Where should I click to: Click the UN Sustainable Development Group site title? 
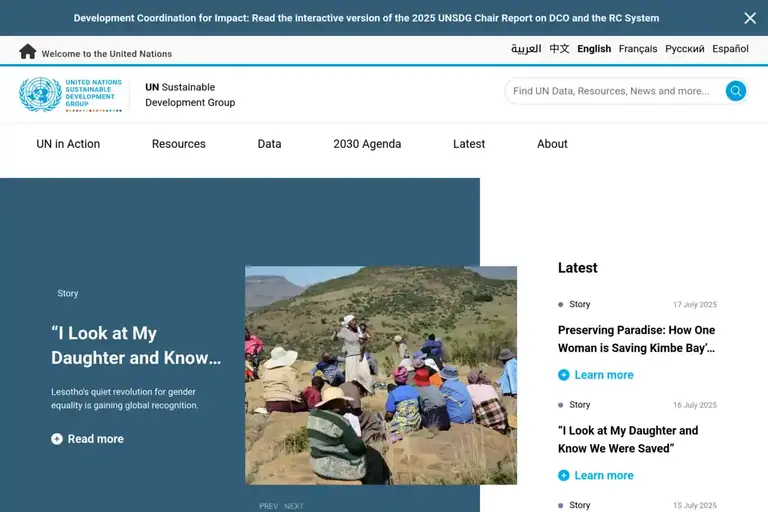[190, 95]
